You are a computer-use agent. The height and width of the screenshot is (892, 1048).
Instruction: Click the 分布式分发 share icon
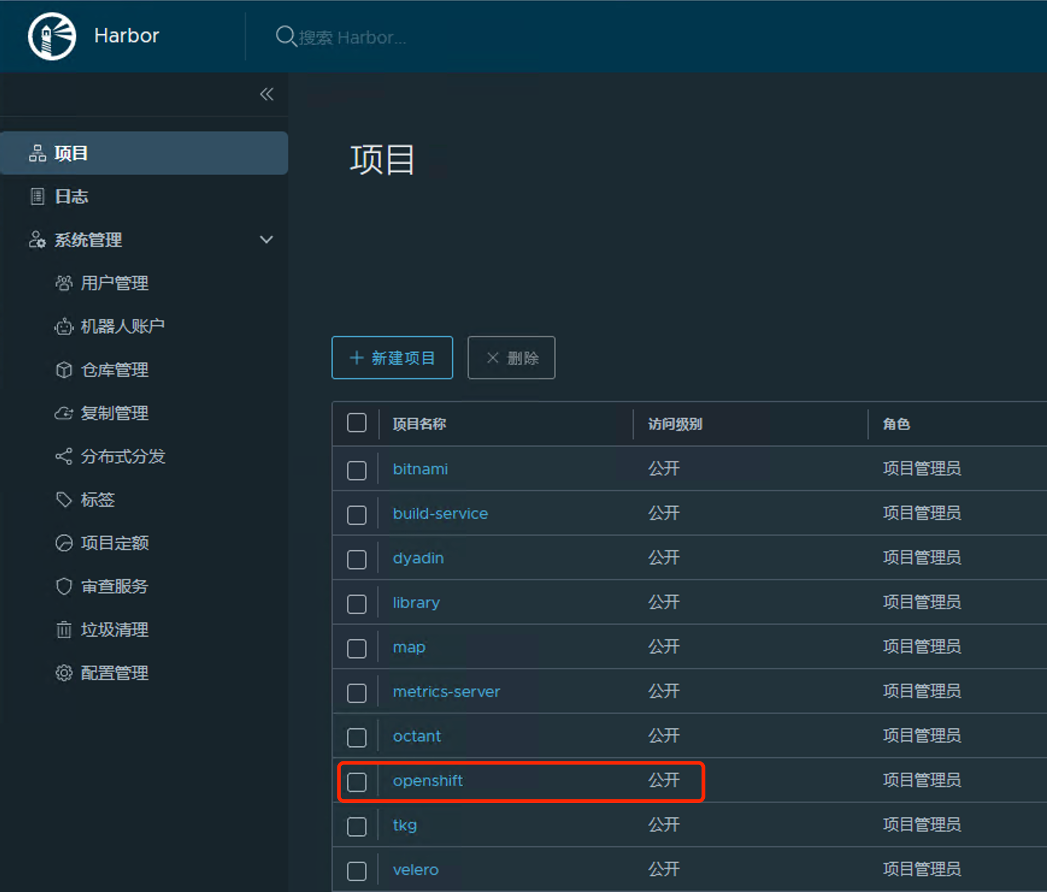(63, 456)
